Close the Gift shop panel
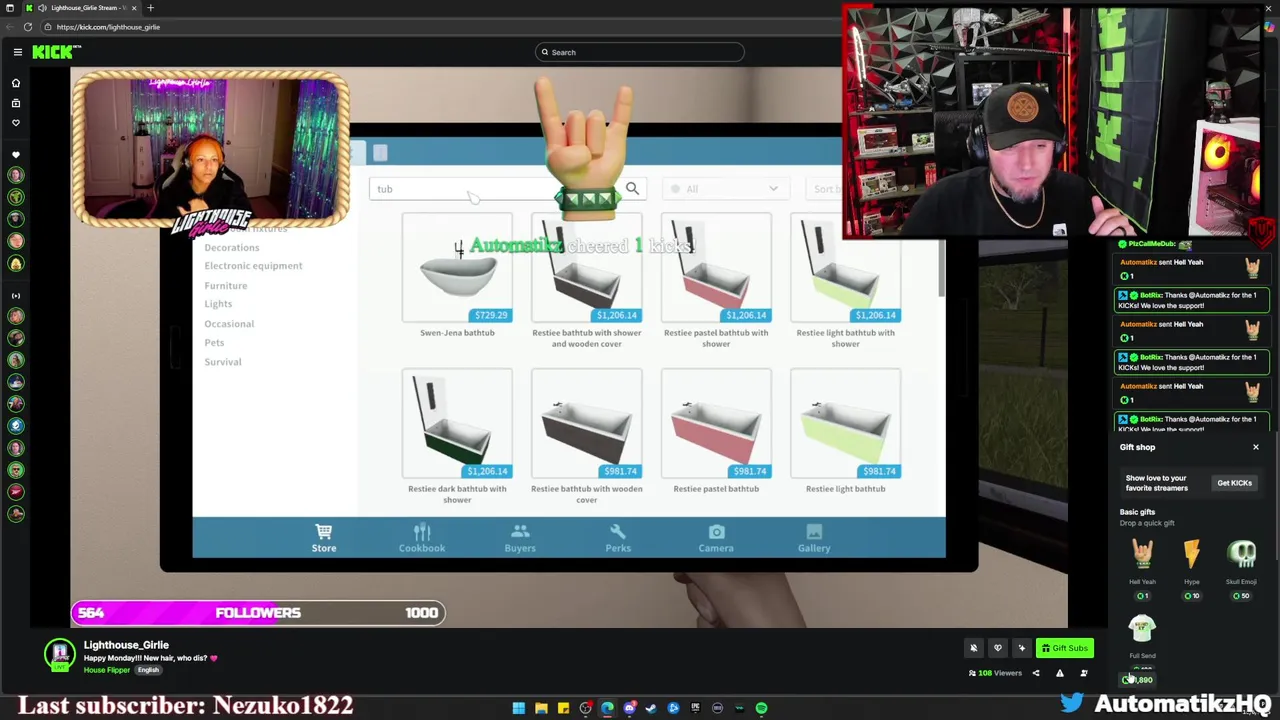 (x=1256, y=447)
